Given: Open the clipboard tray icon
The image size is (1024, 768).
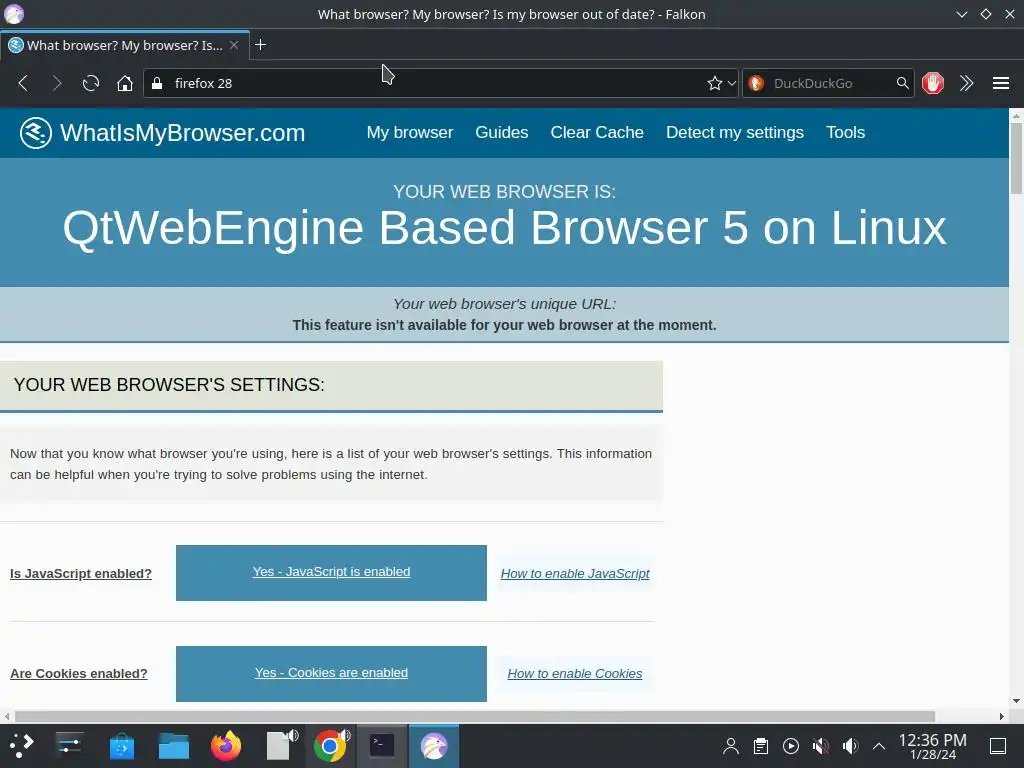Looking at the screenshot, I should pyautogui.click(x=761, y=746).
